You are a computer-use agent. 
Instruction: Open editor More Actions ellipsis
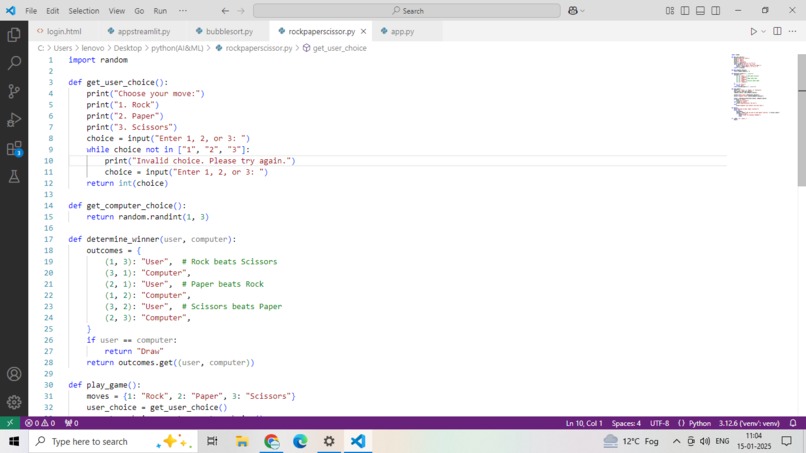(792, 31)
